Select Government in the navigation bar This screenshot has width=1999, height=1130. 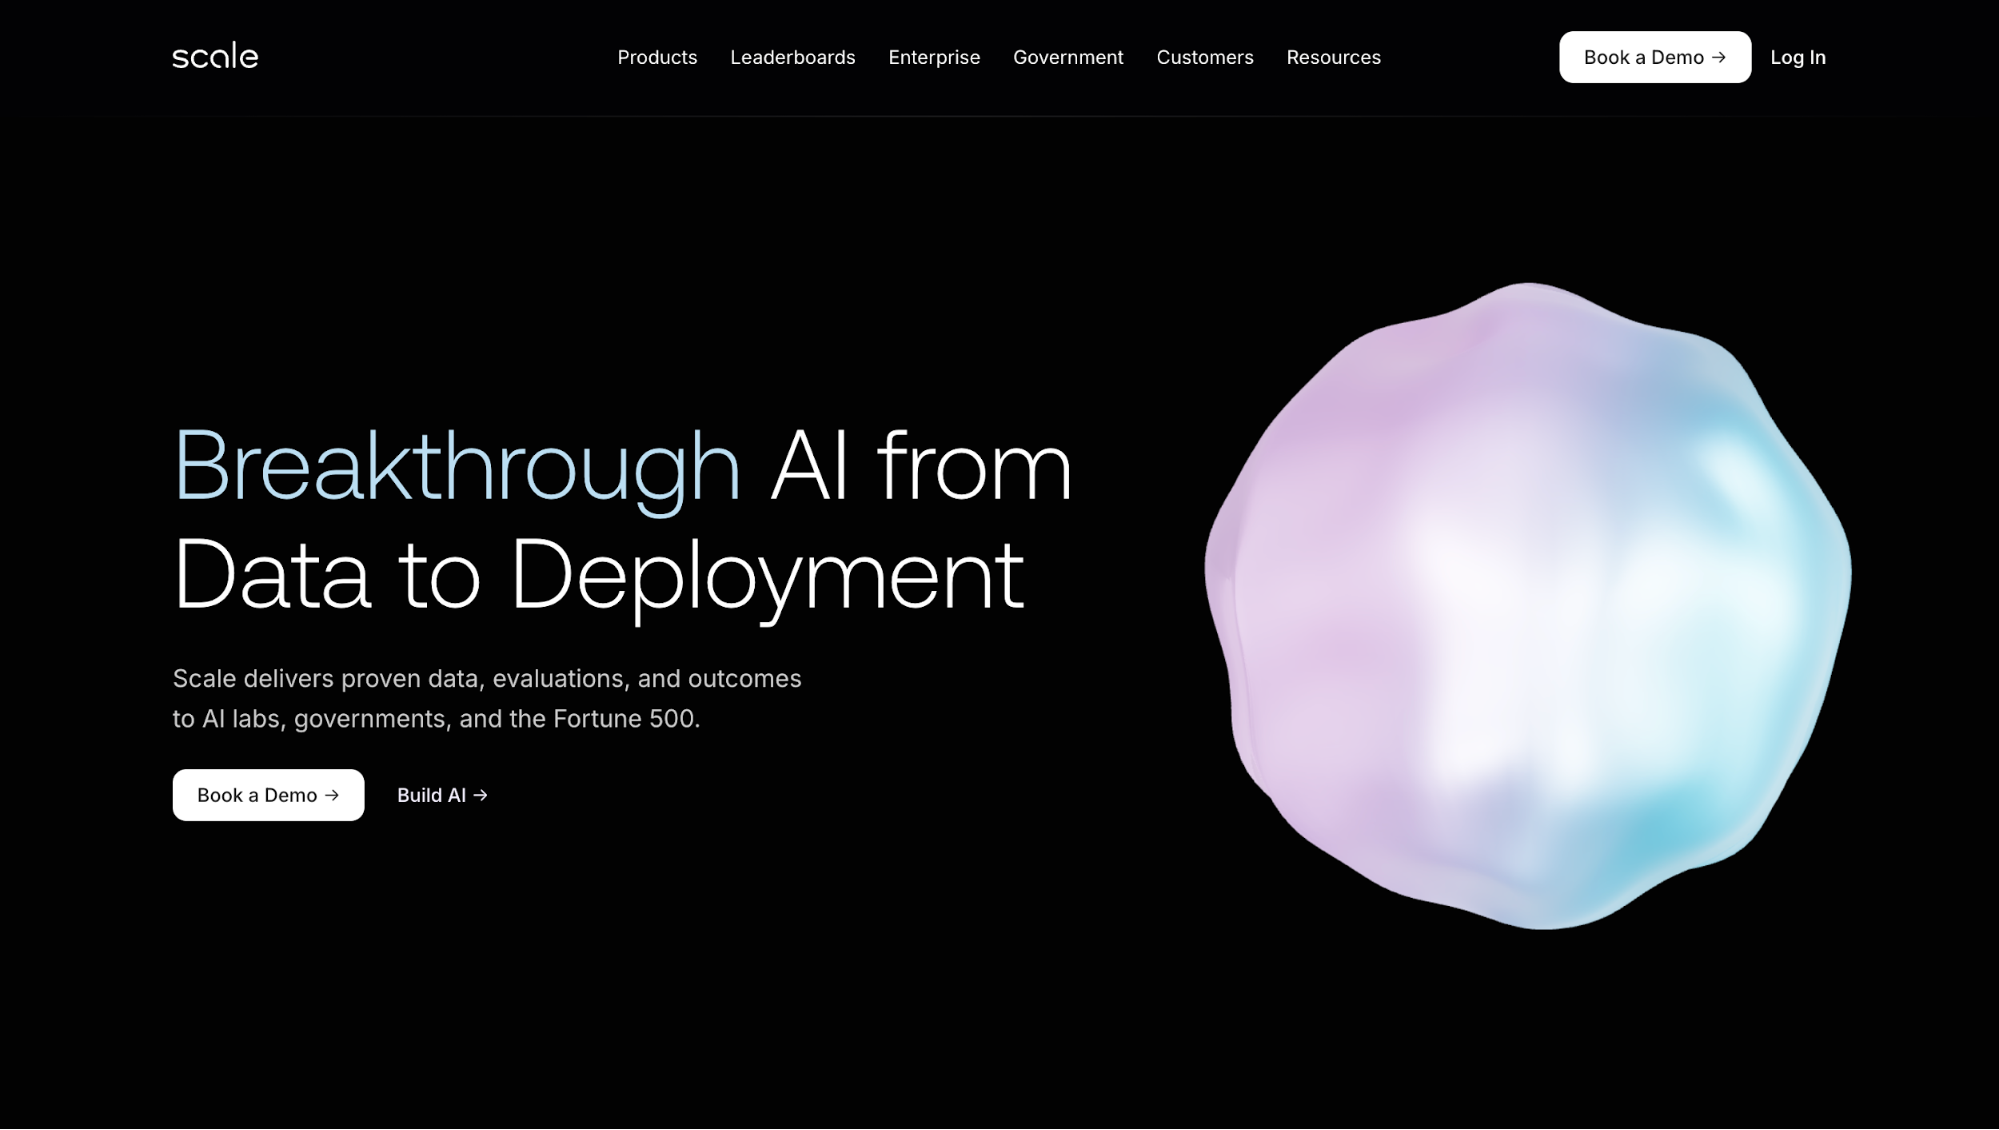[x=1068, y=57]
